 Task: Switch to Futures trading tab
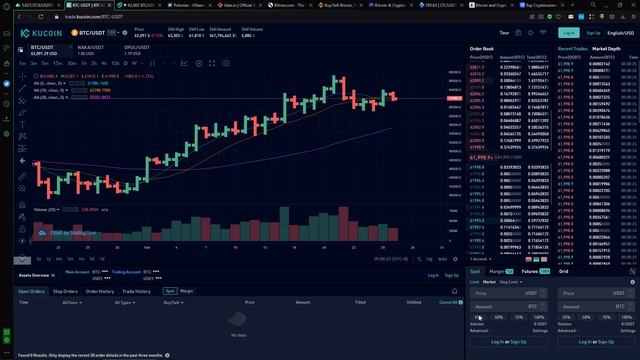(535, 271)
